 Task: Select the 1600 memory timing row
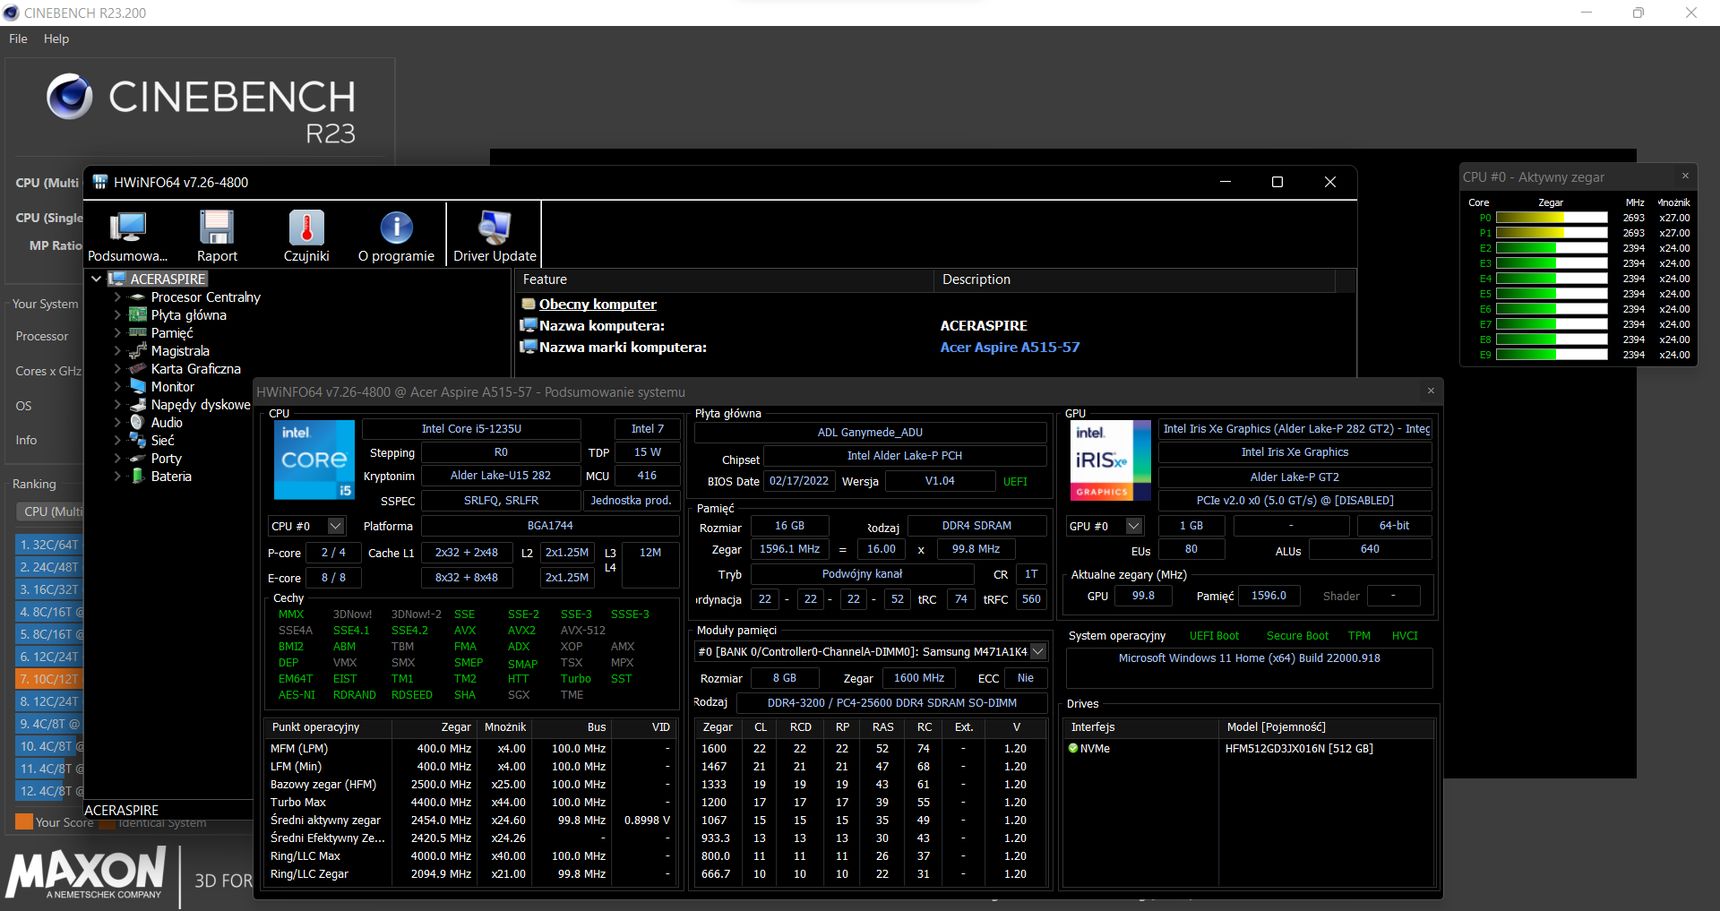(x=870, y=748)
